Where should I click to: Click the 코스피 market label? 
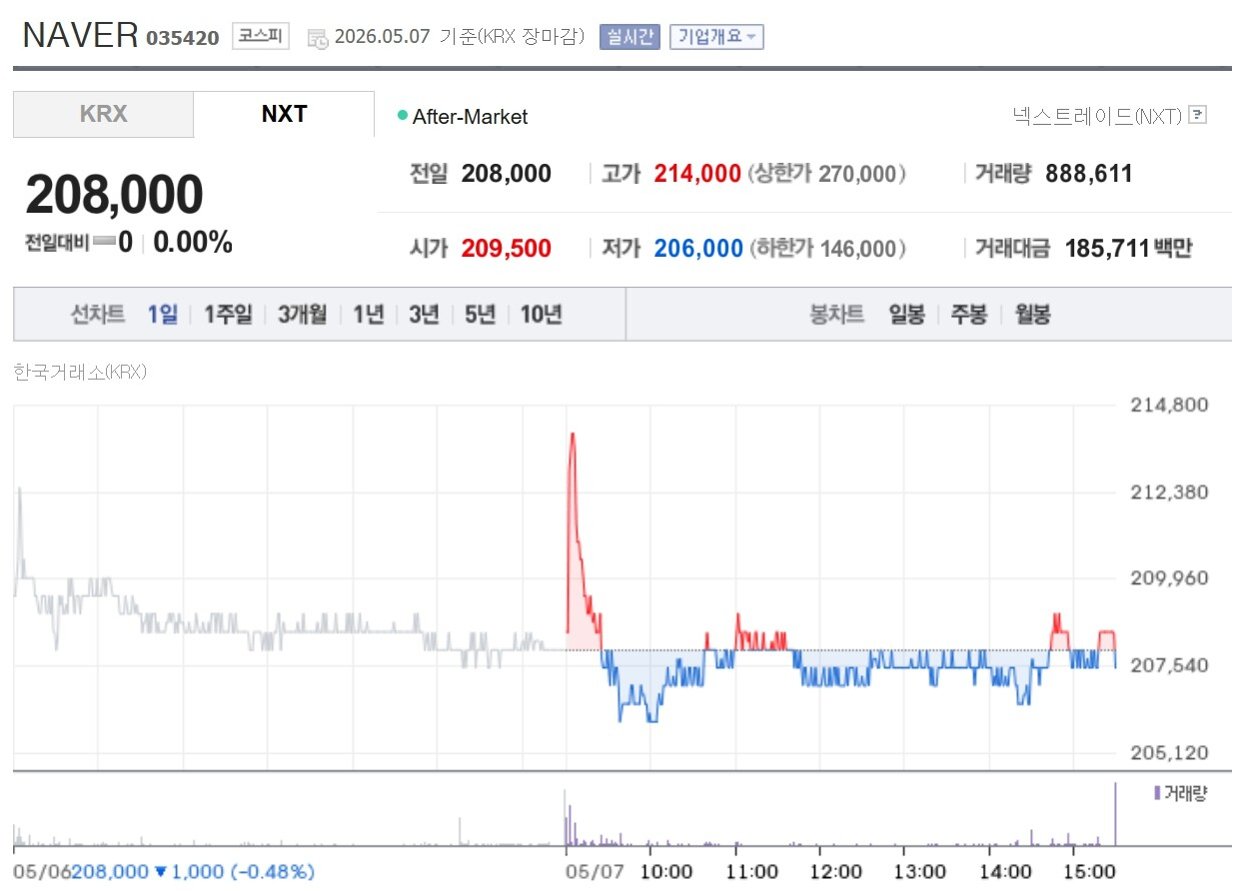pos(260,37)
